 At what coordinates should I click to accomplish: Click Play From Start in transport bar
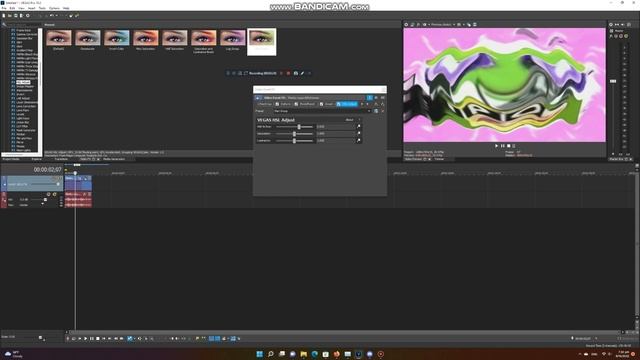(x=80, y=338)
